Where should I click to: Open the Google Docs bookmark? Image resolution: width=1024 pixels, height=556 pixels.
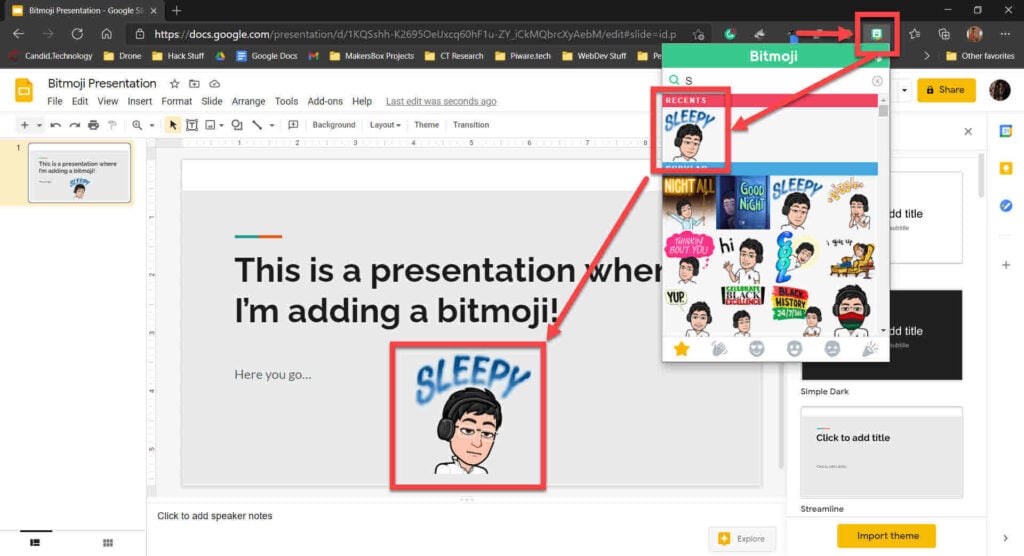266,56
